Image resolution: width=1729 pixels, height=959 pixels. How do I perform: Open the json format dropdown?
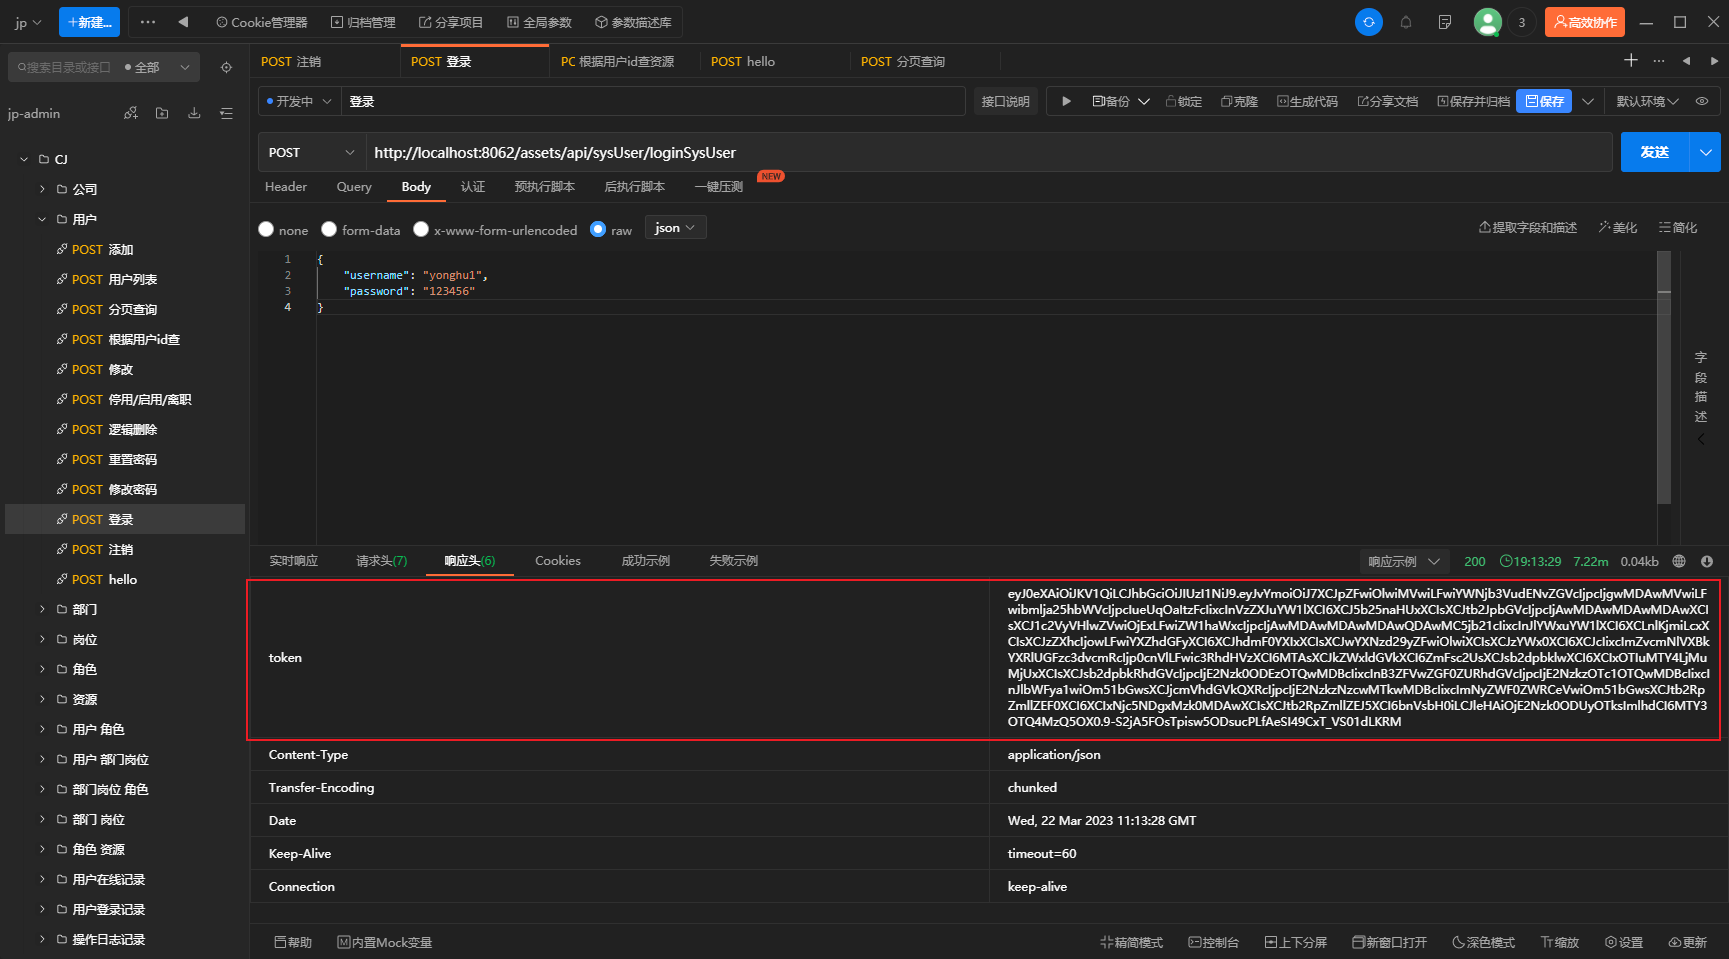pos(675,228)
